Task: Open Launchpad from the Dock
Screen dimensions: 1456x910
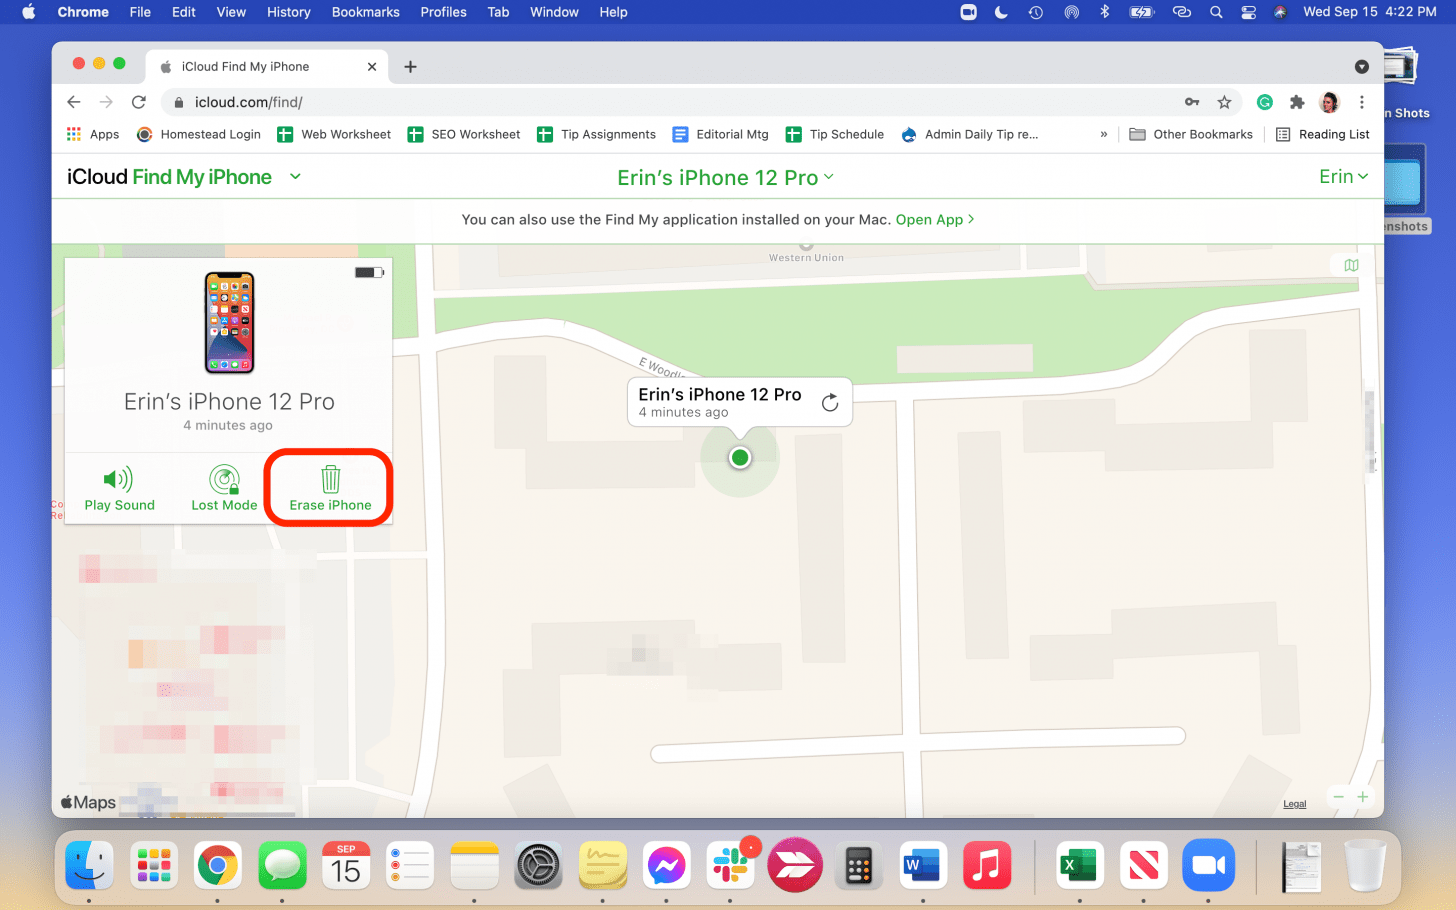Action: point(154,866)
